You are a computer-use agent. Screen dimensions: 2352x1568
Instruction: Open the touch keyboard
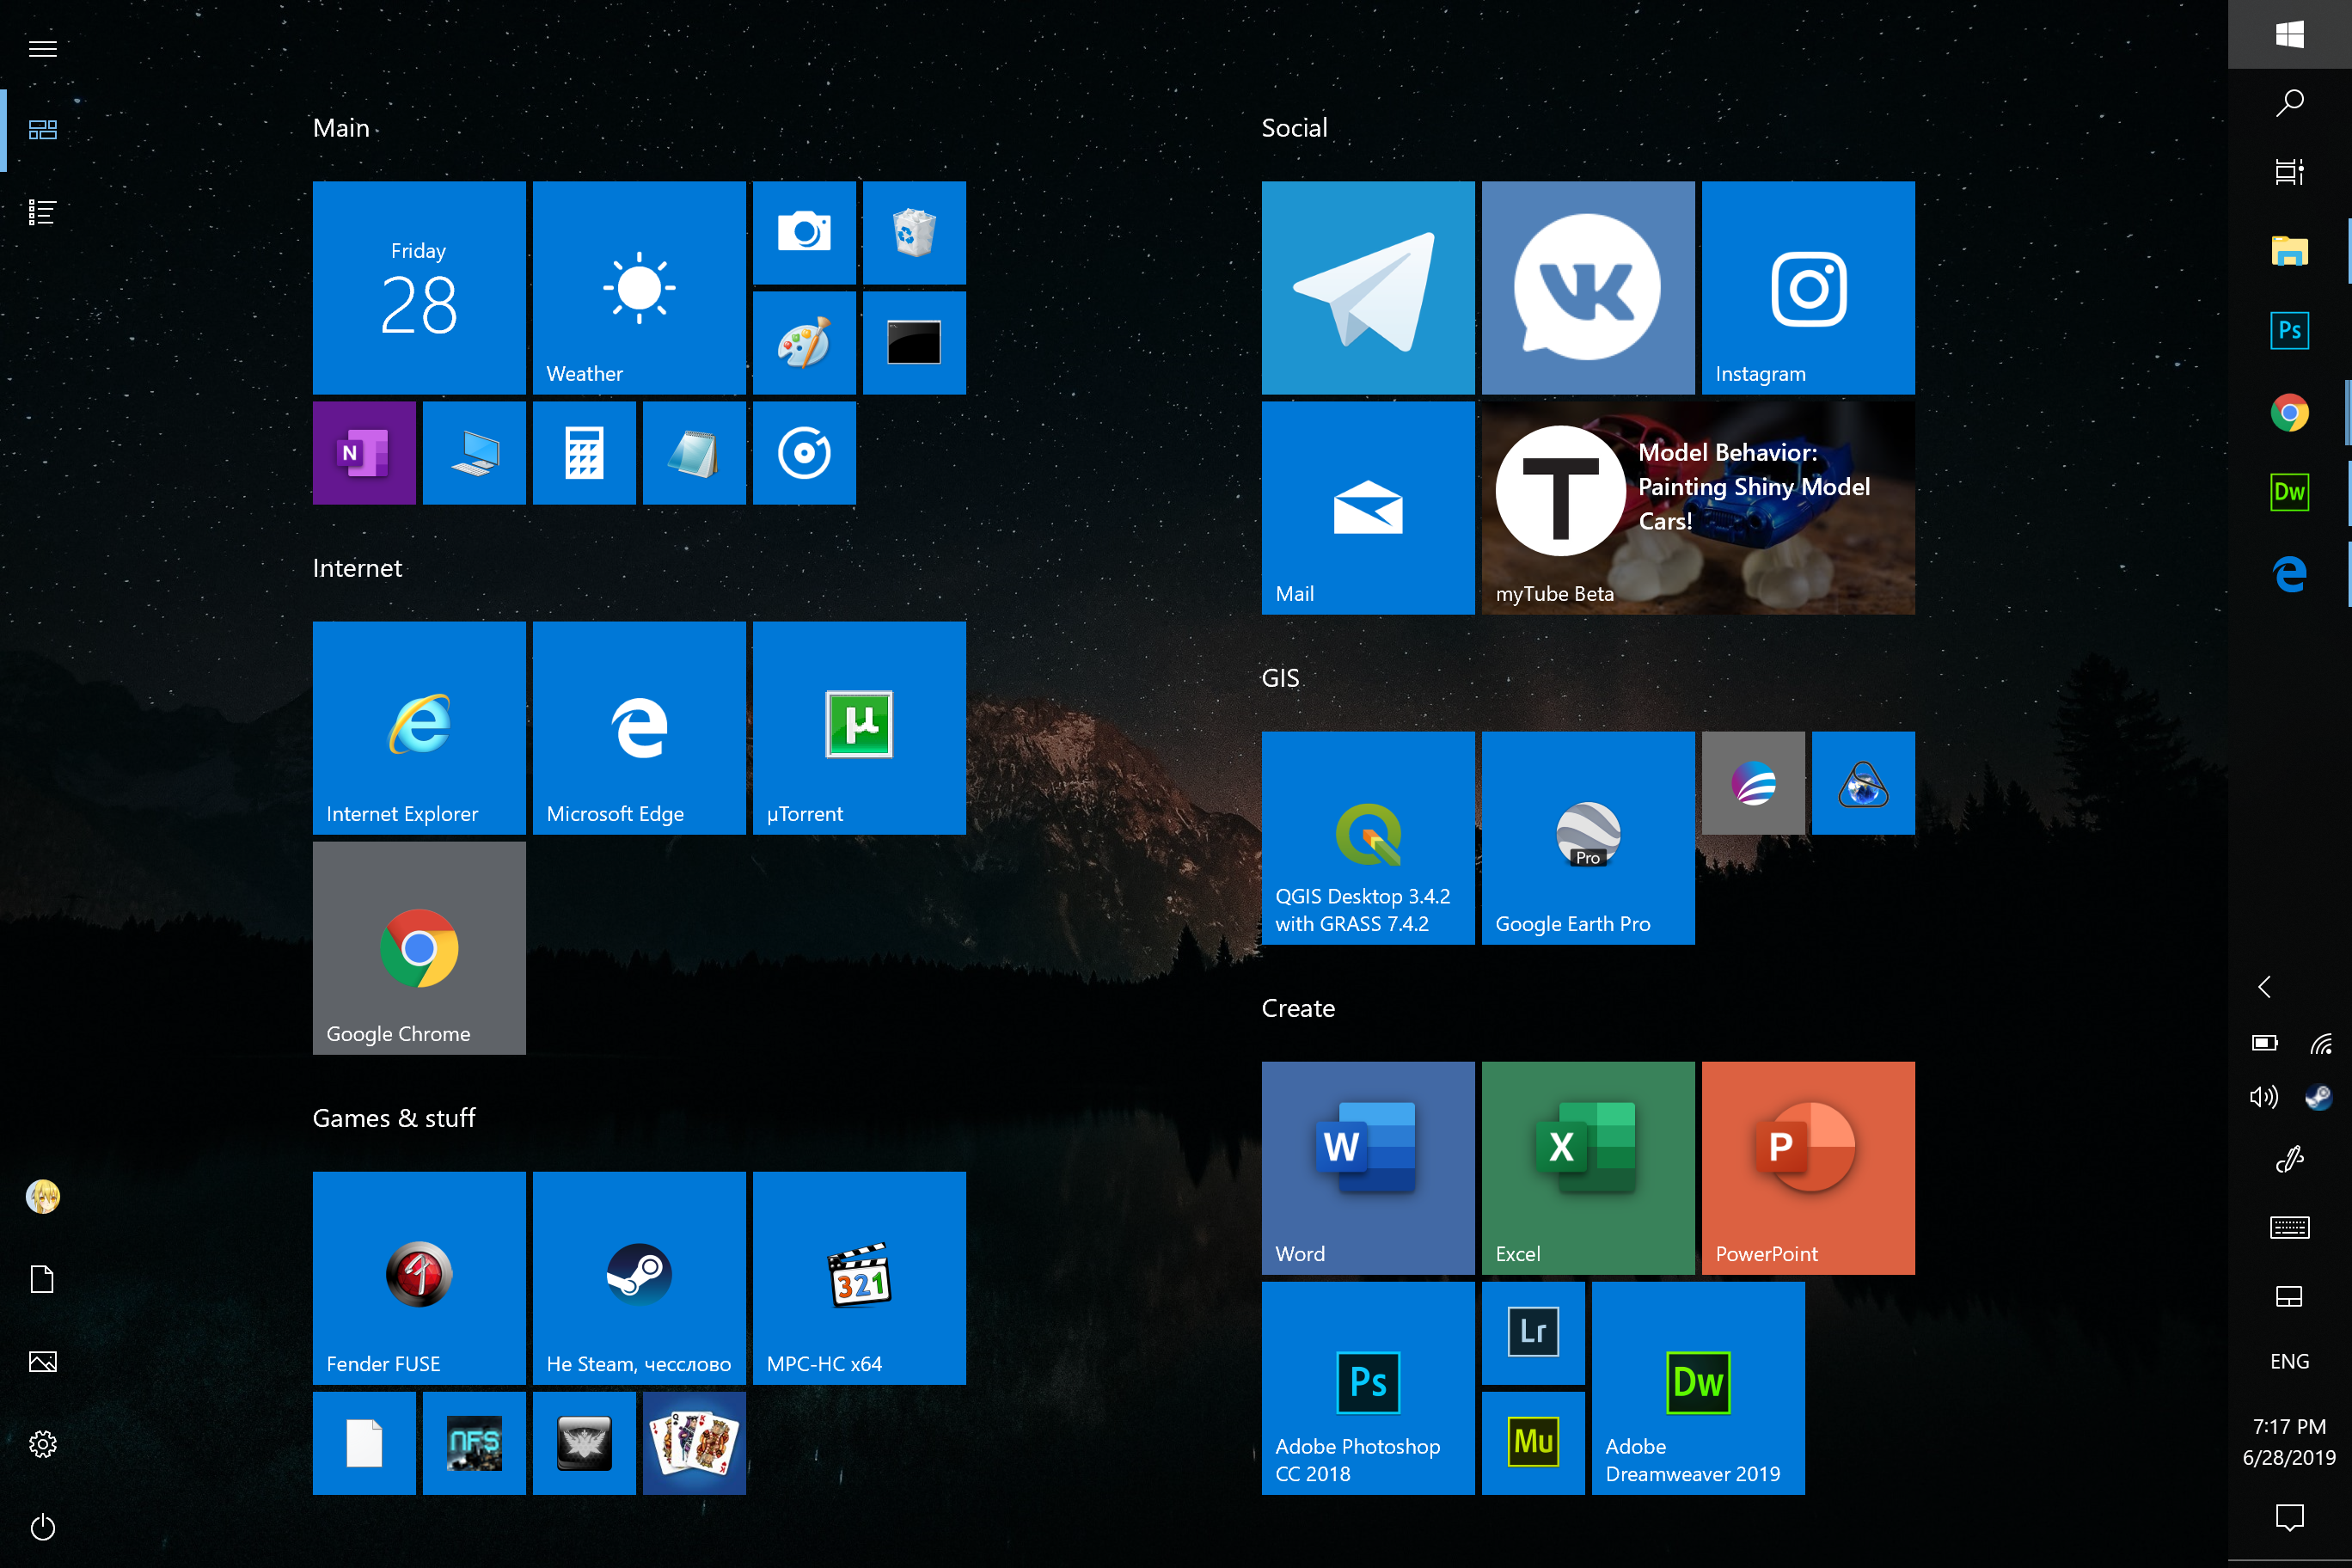point(2290,1227)
